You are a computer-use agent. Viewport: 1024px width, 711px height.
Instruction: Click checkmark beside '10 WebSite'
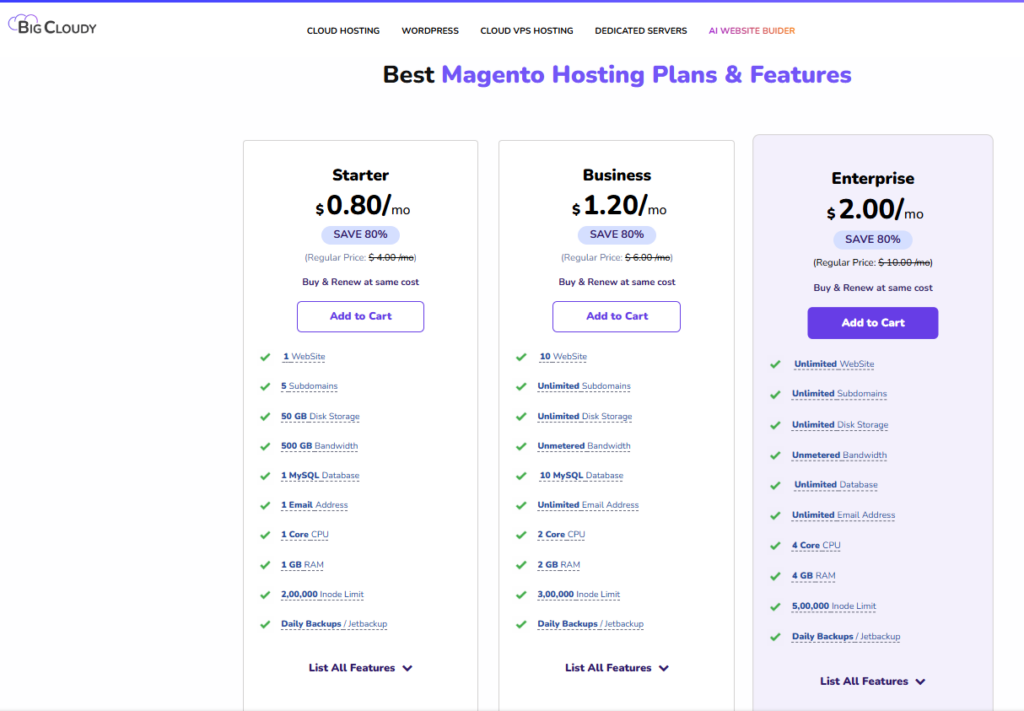[x=521, y=357]
